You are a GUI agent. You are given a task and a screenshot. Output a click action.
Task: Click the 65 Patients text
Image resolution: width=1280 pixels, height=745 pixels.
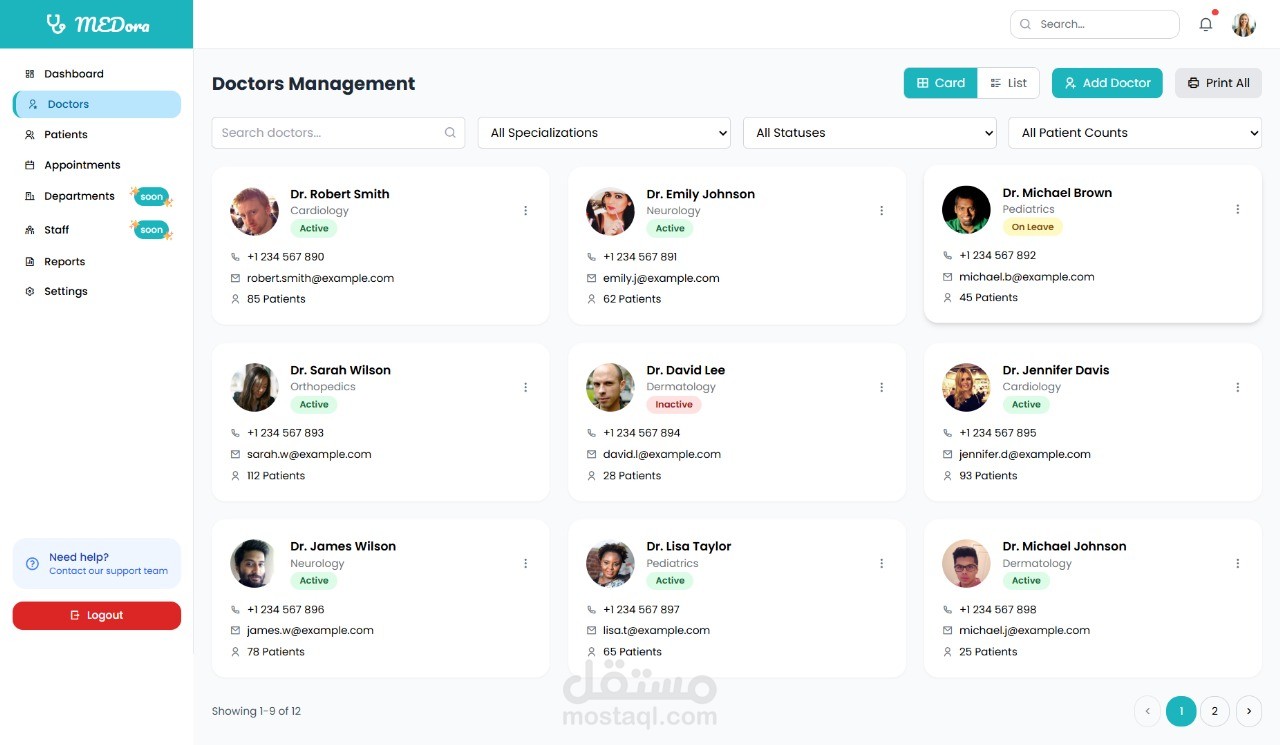pos(632,652)
